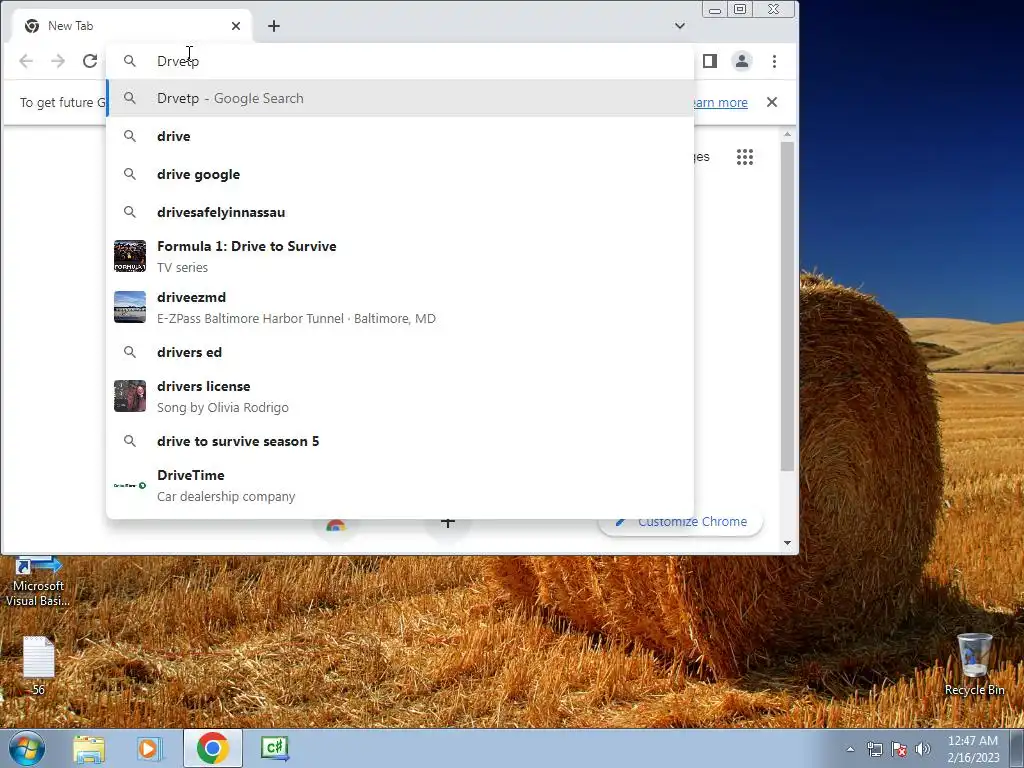1024x768 pixels.
Task: Close the New Tab tab
Action: tap(236, 26)
